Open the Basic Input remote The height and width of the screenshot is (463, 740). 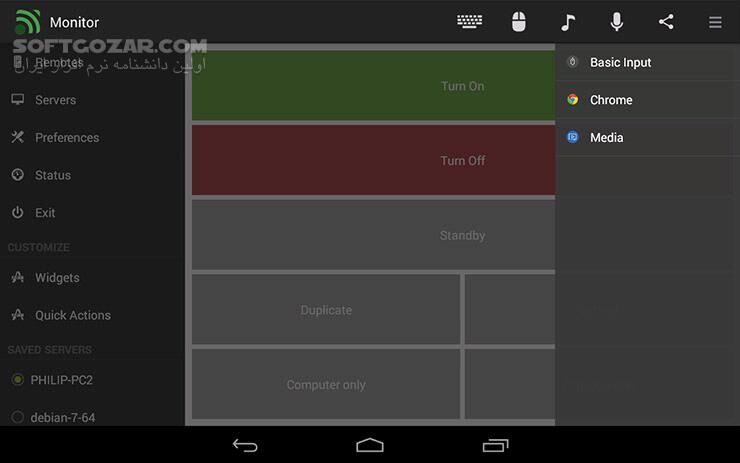click(x=648, y=62)
